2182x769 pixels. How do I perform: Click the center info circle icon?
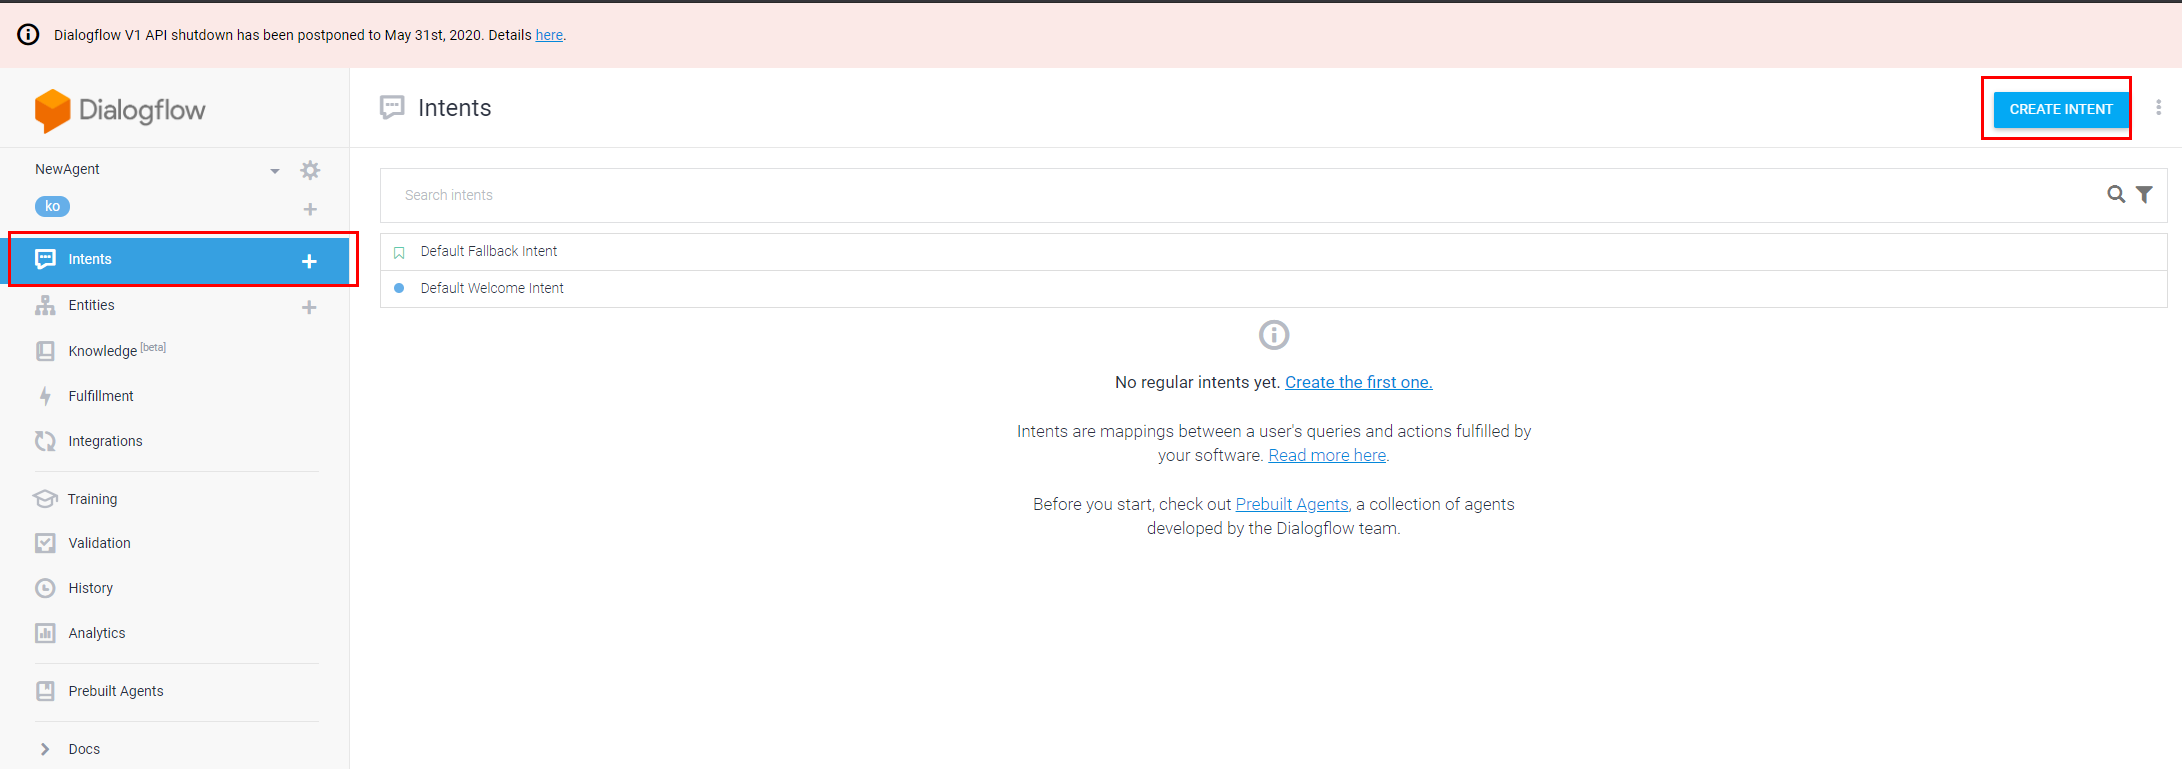click(x=1274, y=335)
